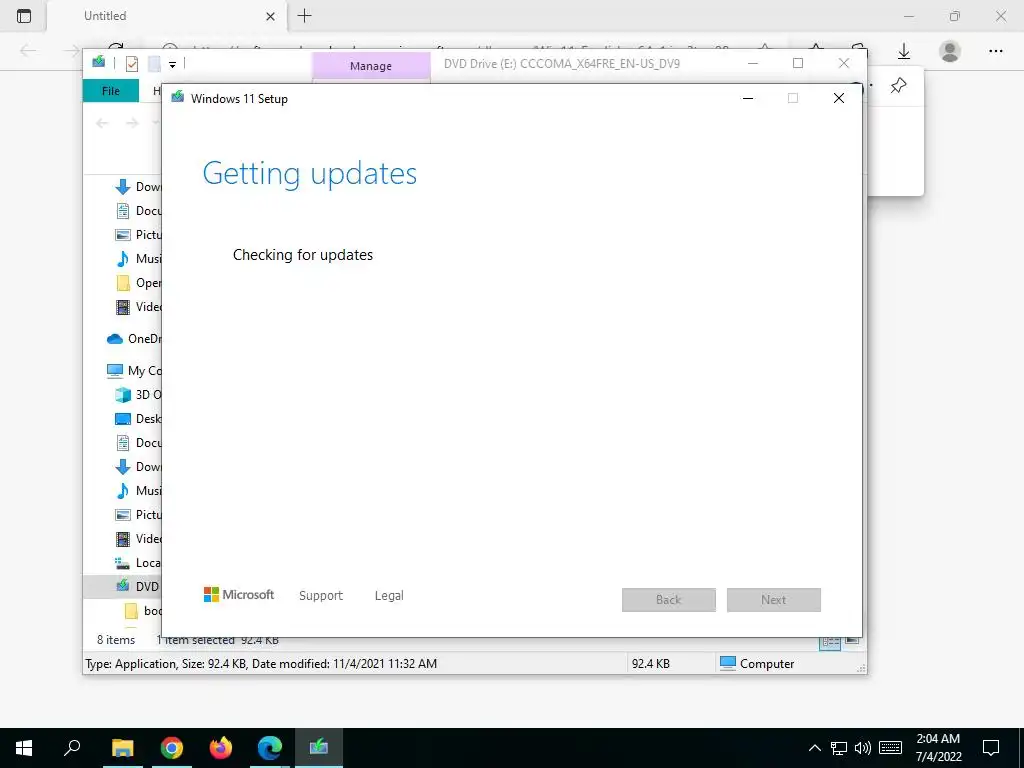Open Google Chrome from the taskbar
This screenshot has height=768, width=1024.
pyautogui.click(x=172, y=748)
